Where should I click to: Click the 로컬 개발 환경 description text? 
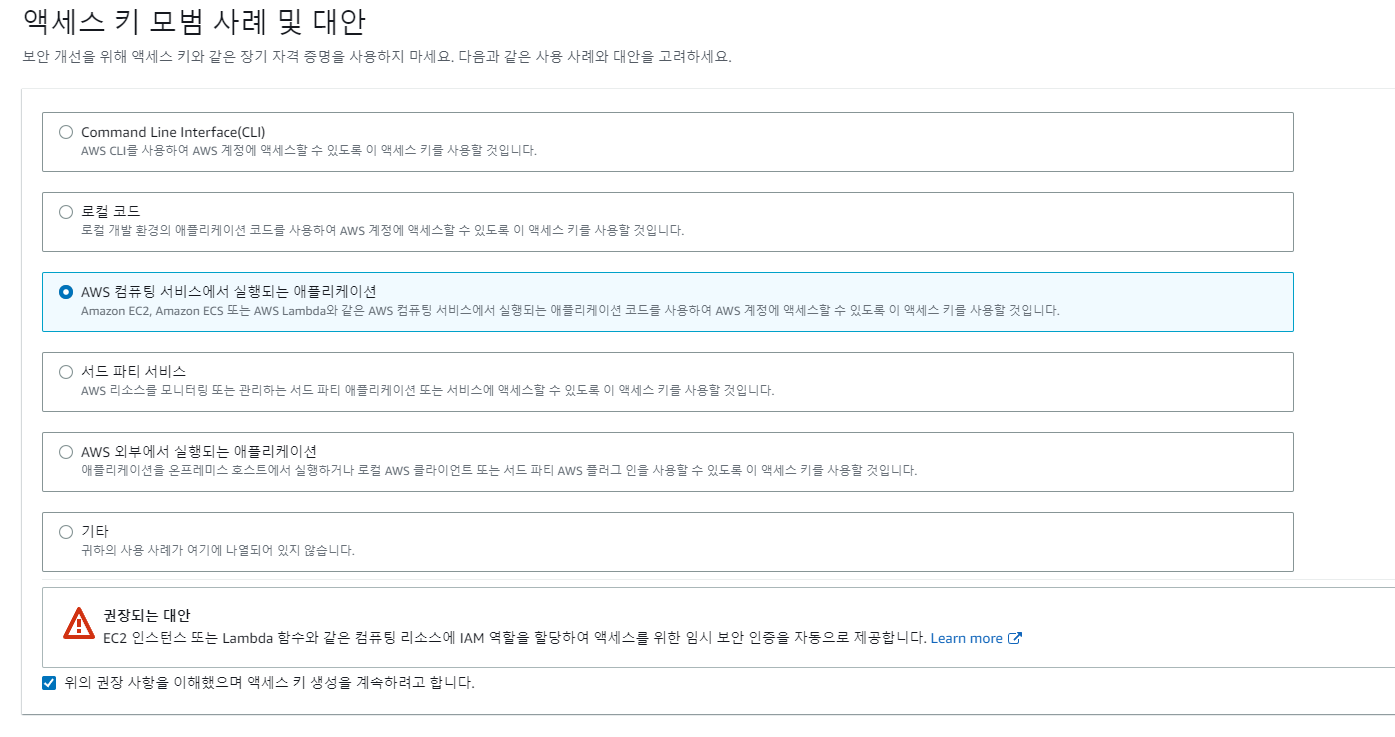coord(382,230)
